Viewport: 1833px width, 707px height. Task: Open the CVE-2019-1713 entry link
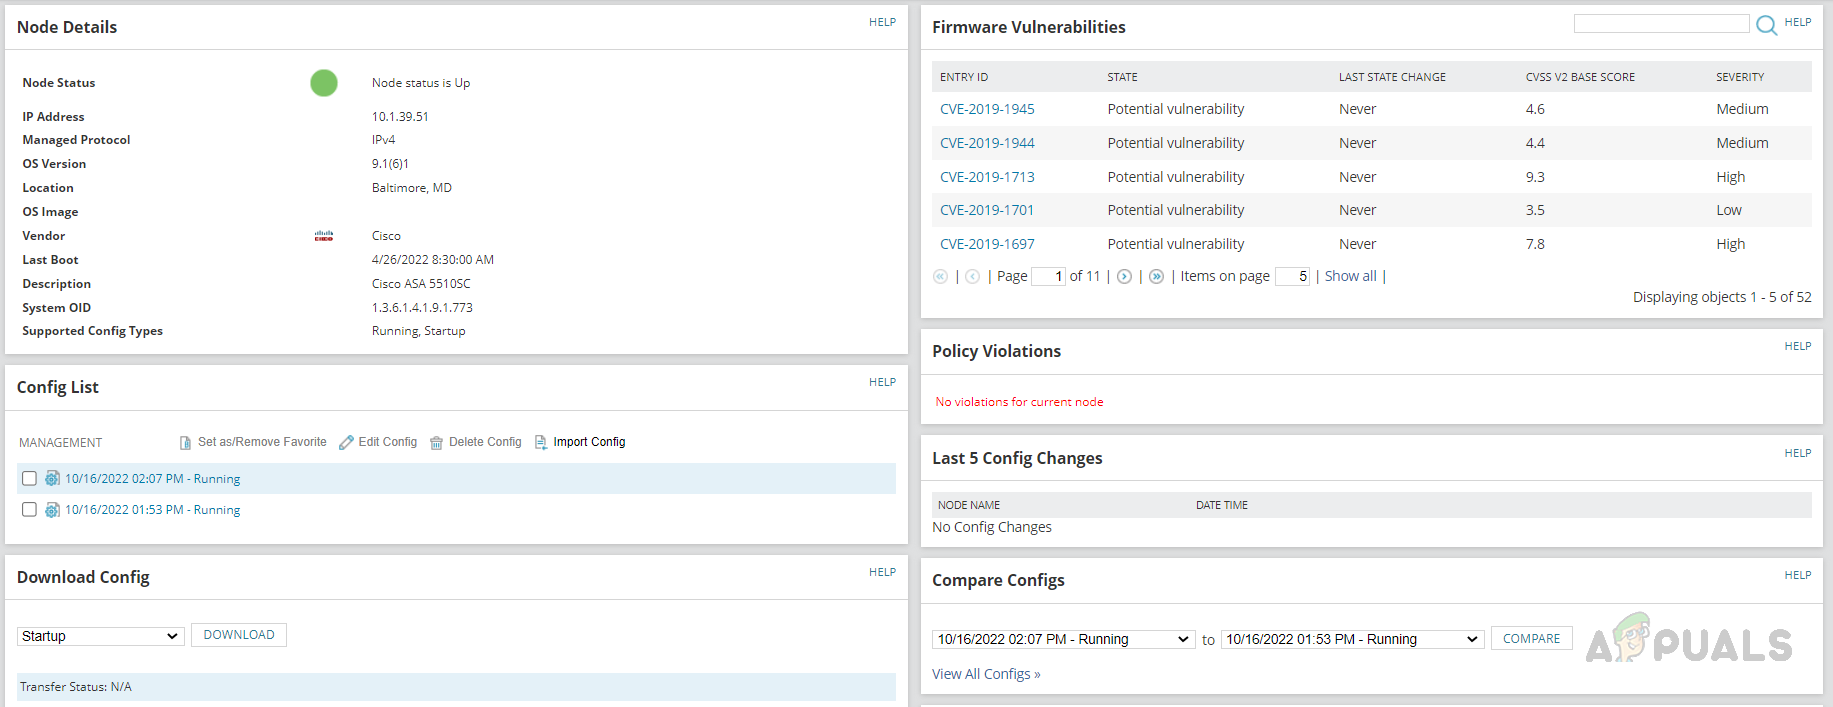pyautogui.click(x=987, y=177)
